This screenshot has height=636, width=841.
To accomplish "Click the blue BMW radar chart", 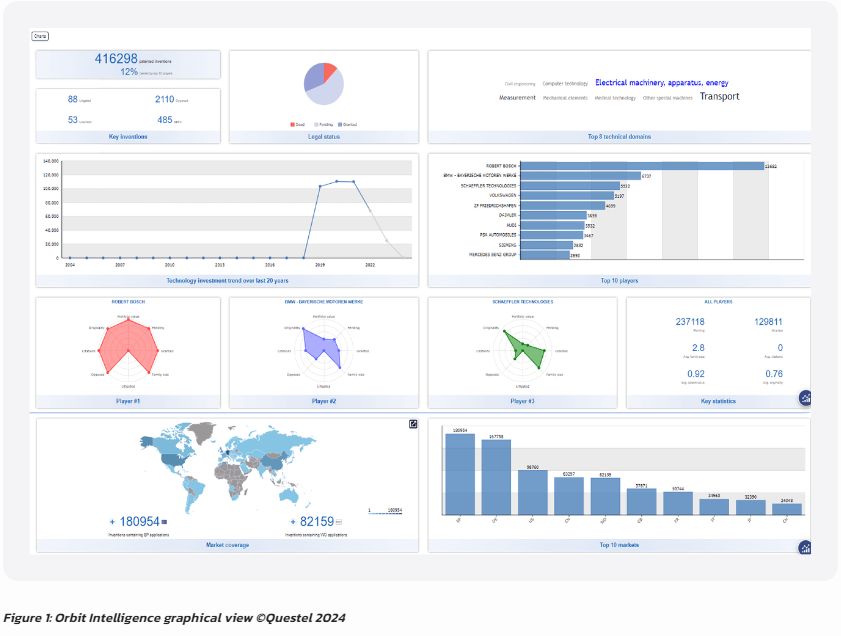I will [322, 347].
